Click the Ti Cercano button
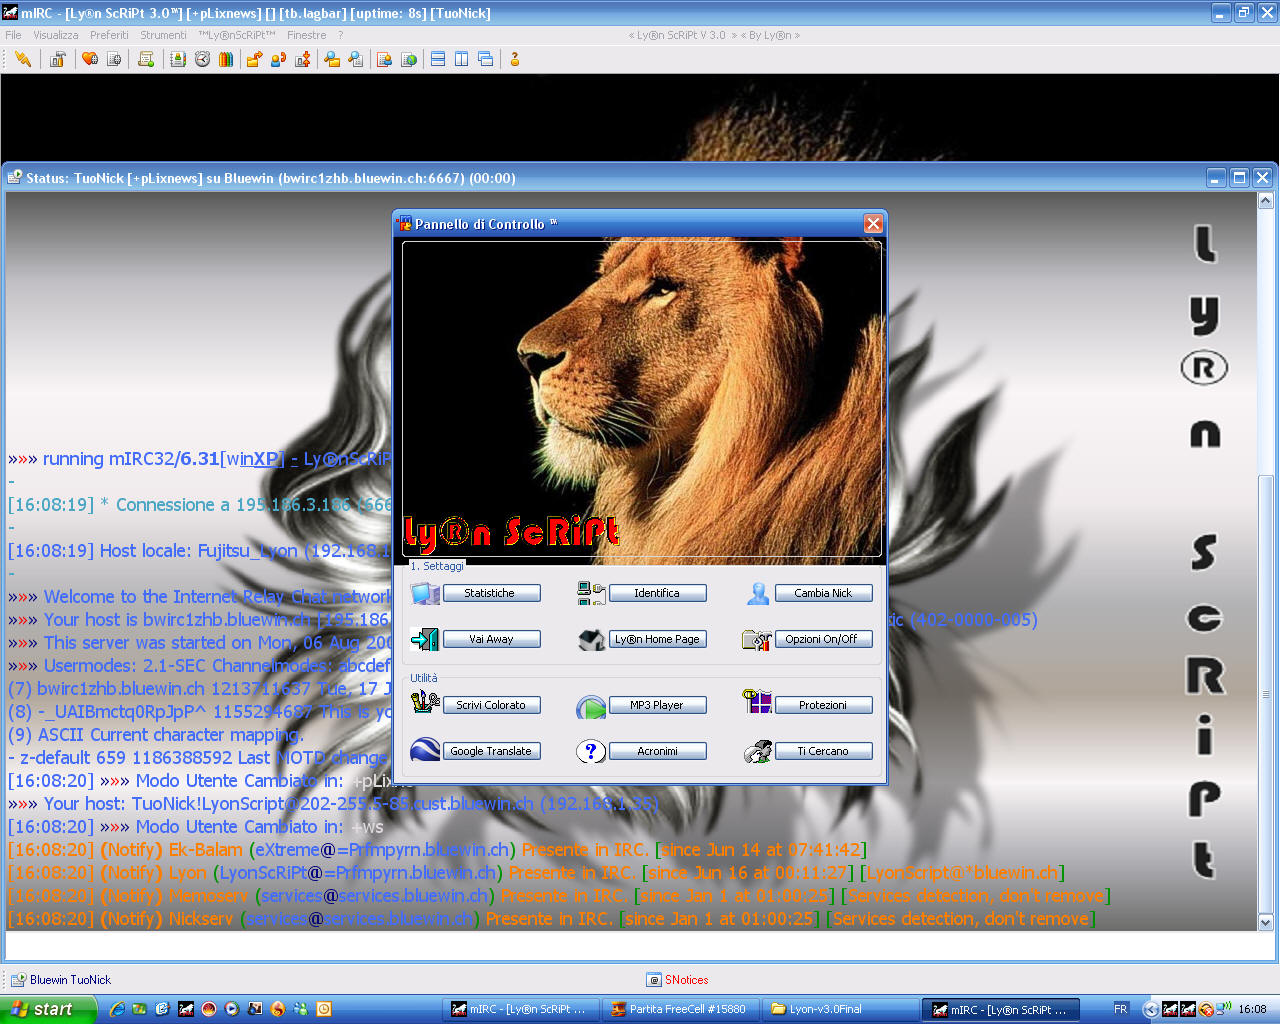The image size is (1280, 1024). [x=823, y=751]
